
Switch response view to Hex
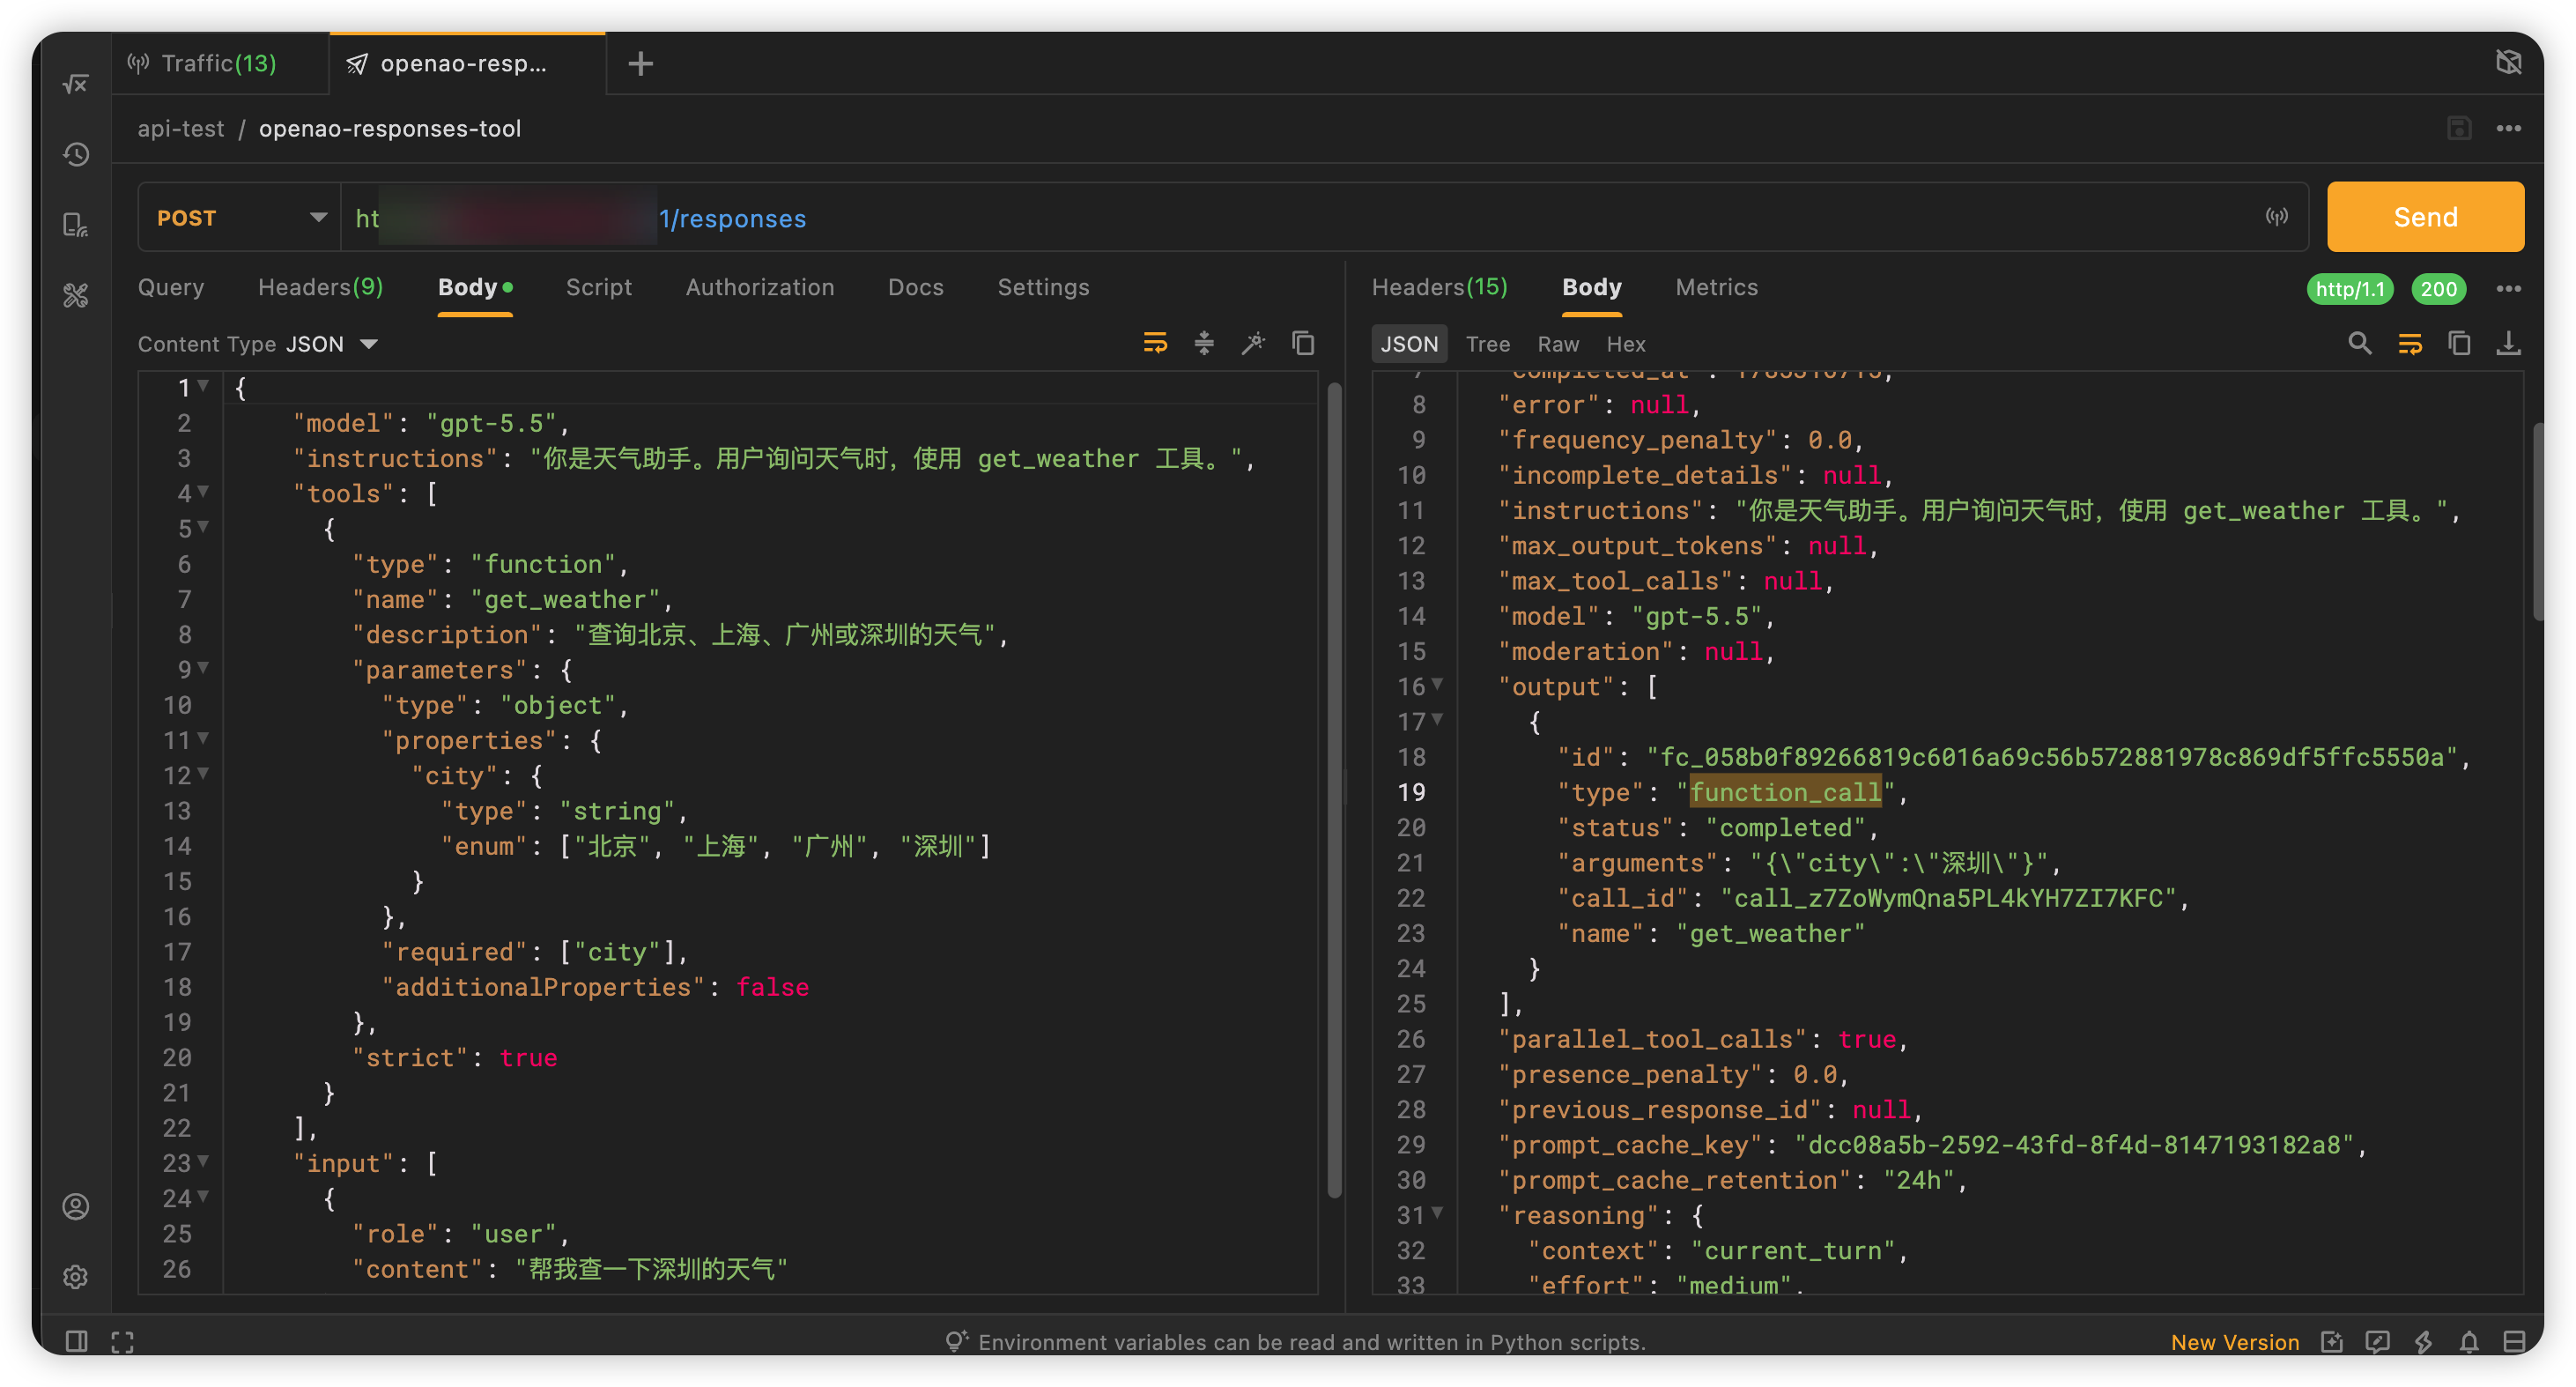(1626, 344)
